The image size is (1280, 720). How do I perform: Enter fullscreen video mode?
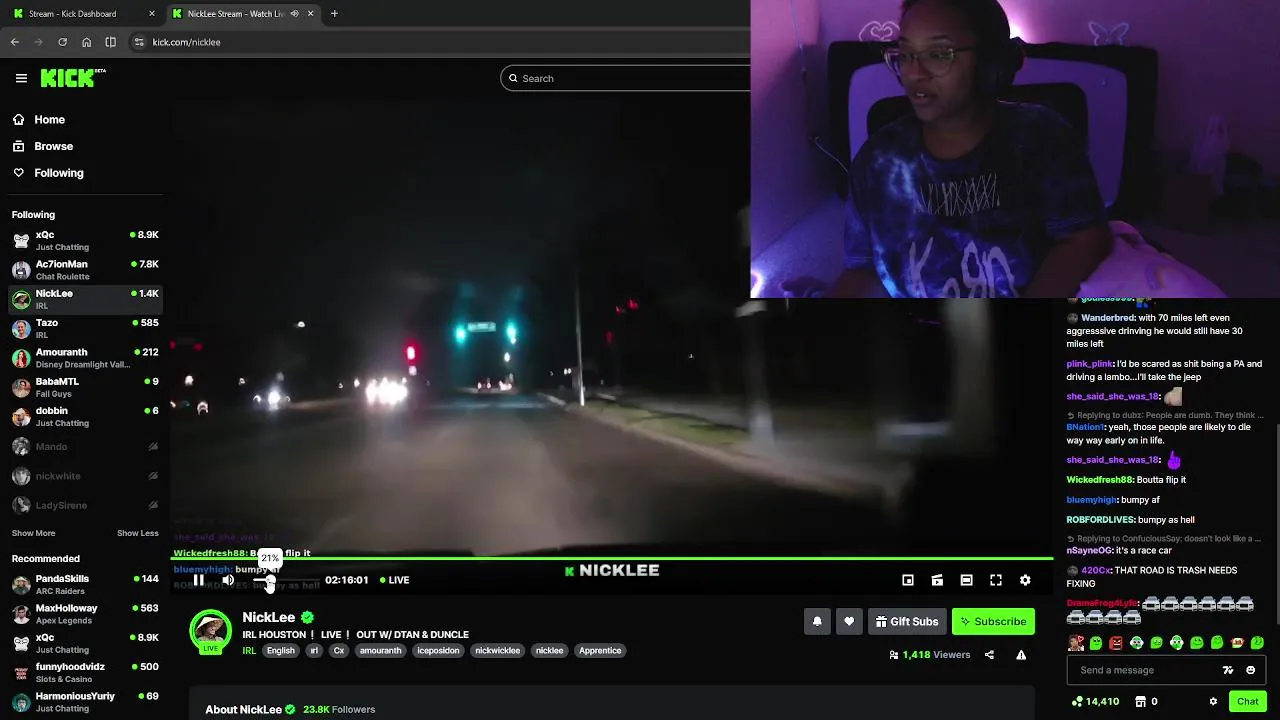tap(996, 580)
